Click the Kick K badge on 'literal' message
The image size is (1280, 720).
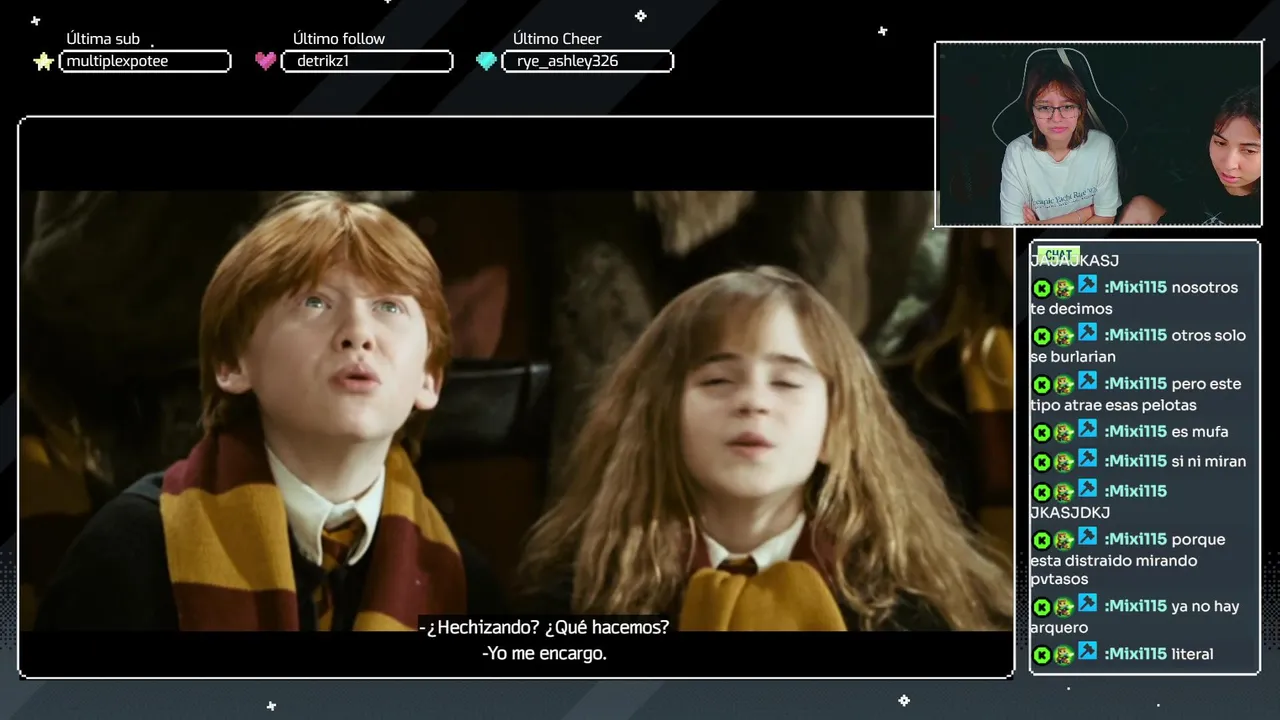1041,655
